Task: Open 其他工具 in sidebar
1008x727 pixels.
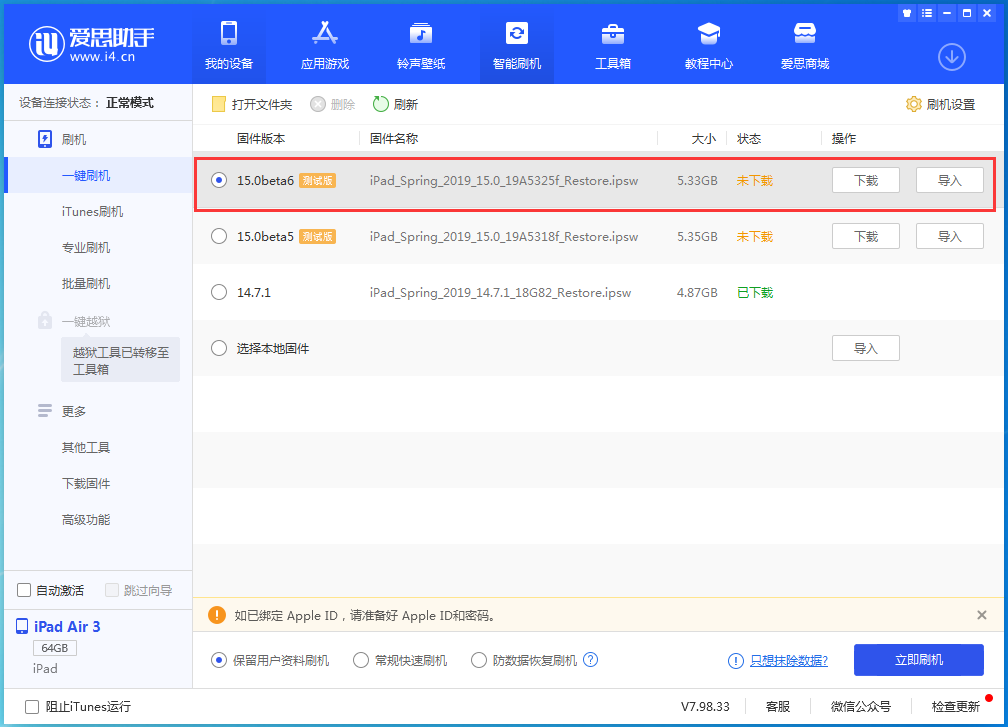Action: pyautogui.click(x=86, y=447)
